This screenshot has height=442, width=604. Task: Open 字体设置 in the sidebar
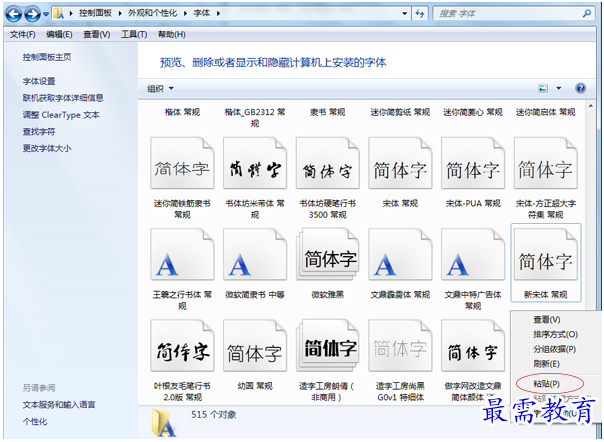39,81
